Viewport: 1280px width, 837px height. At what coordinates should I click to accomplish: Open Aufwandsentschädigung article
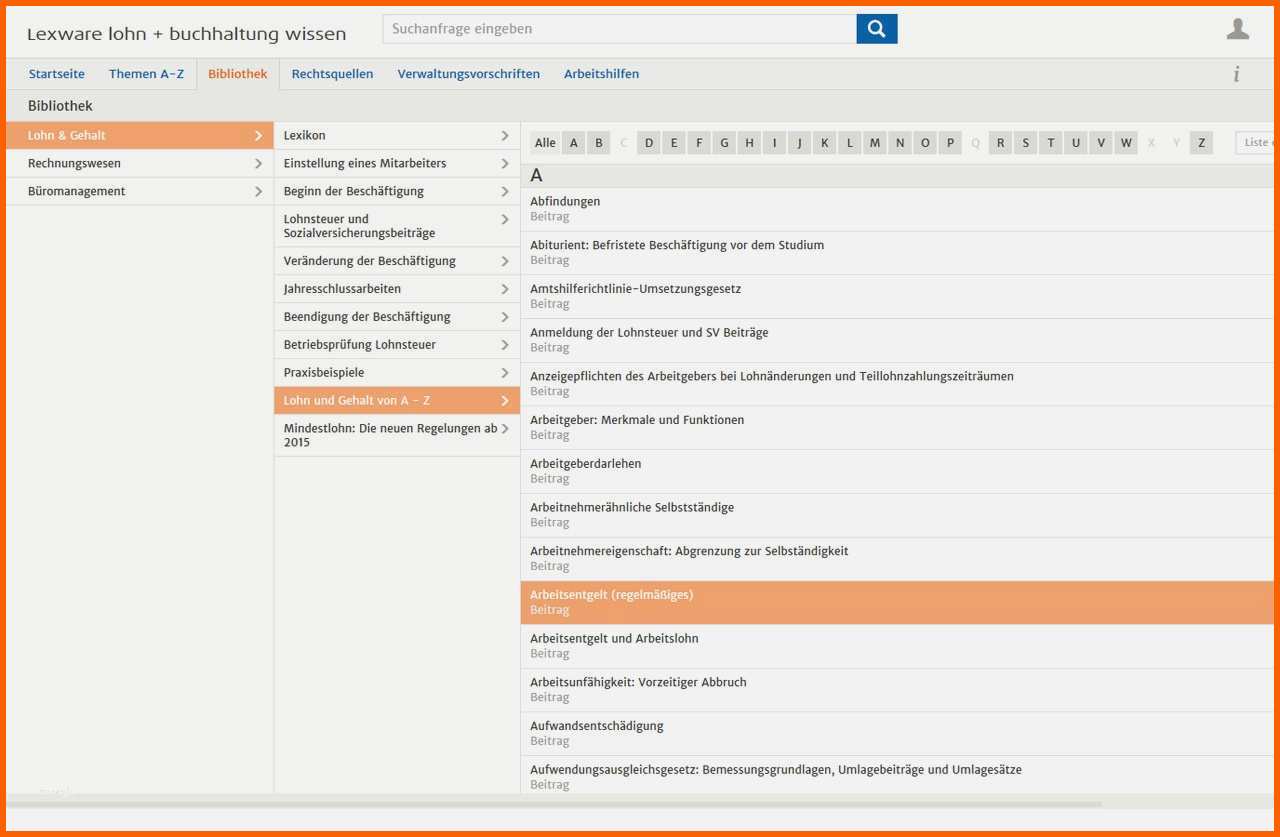click(x=897, y=733)
